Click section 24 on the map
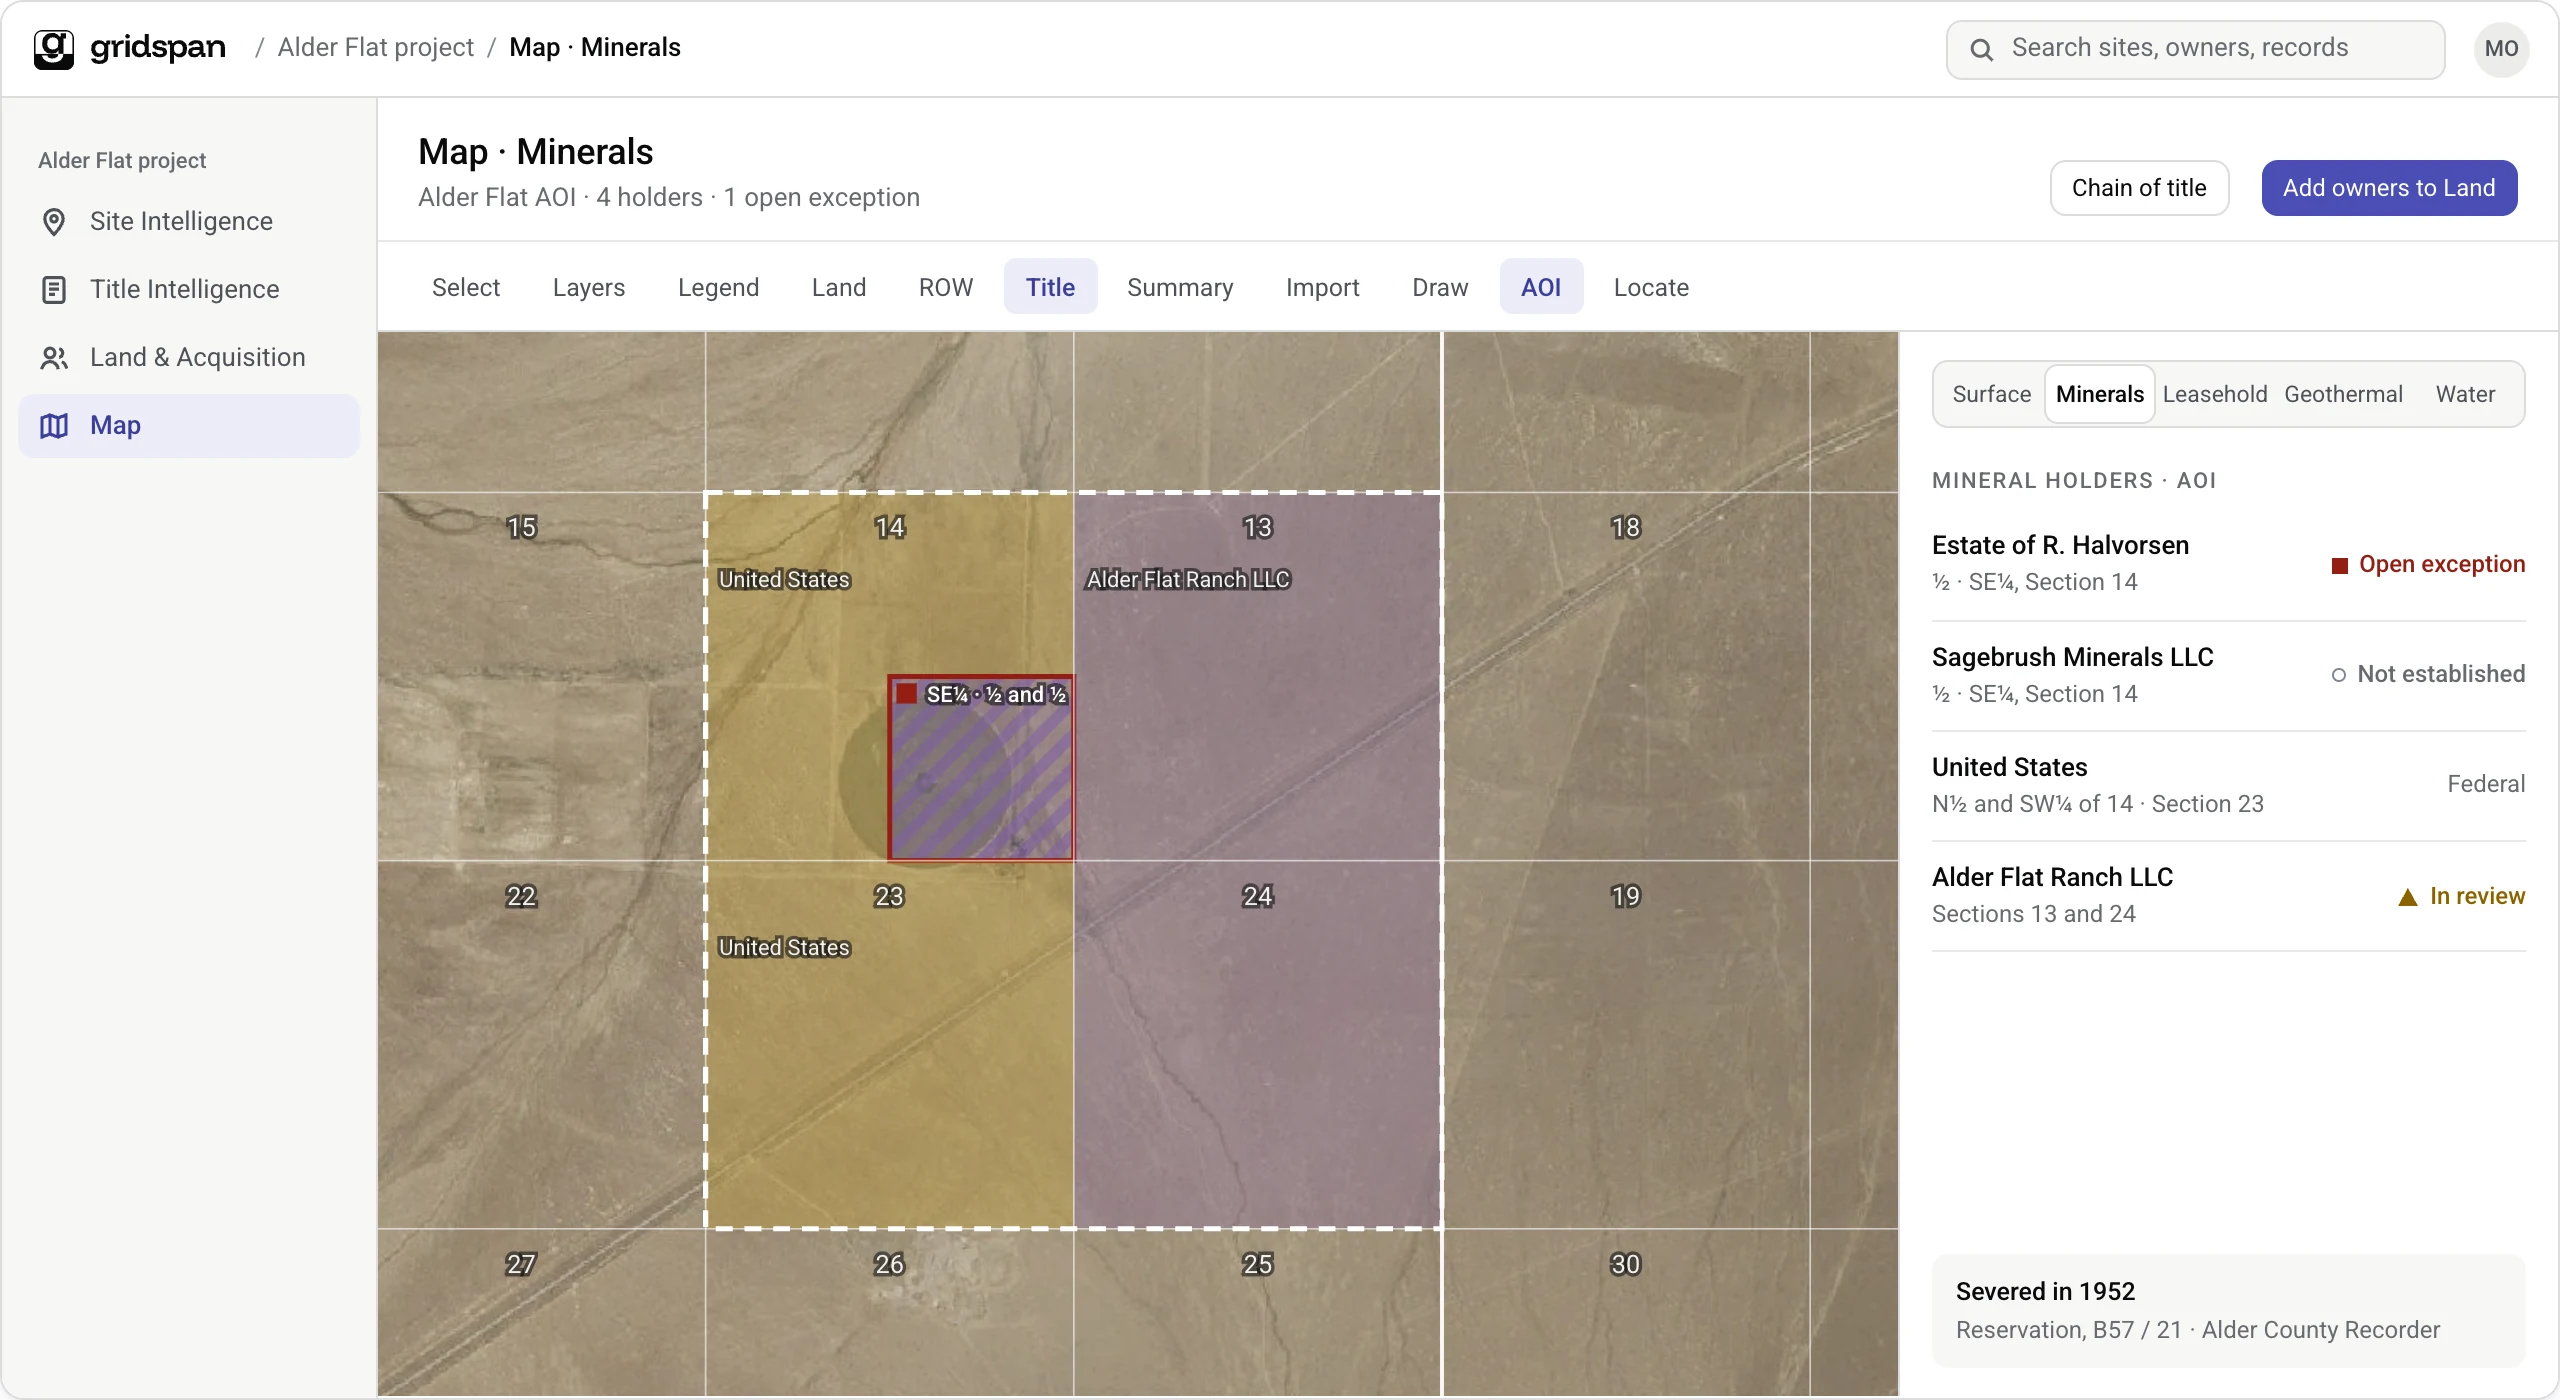 pos(1257,1044)
